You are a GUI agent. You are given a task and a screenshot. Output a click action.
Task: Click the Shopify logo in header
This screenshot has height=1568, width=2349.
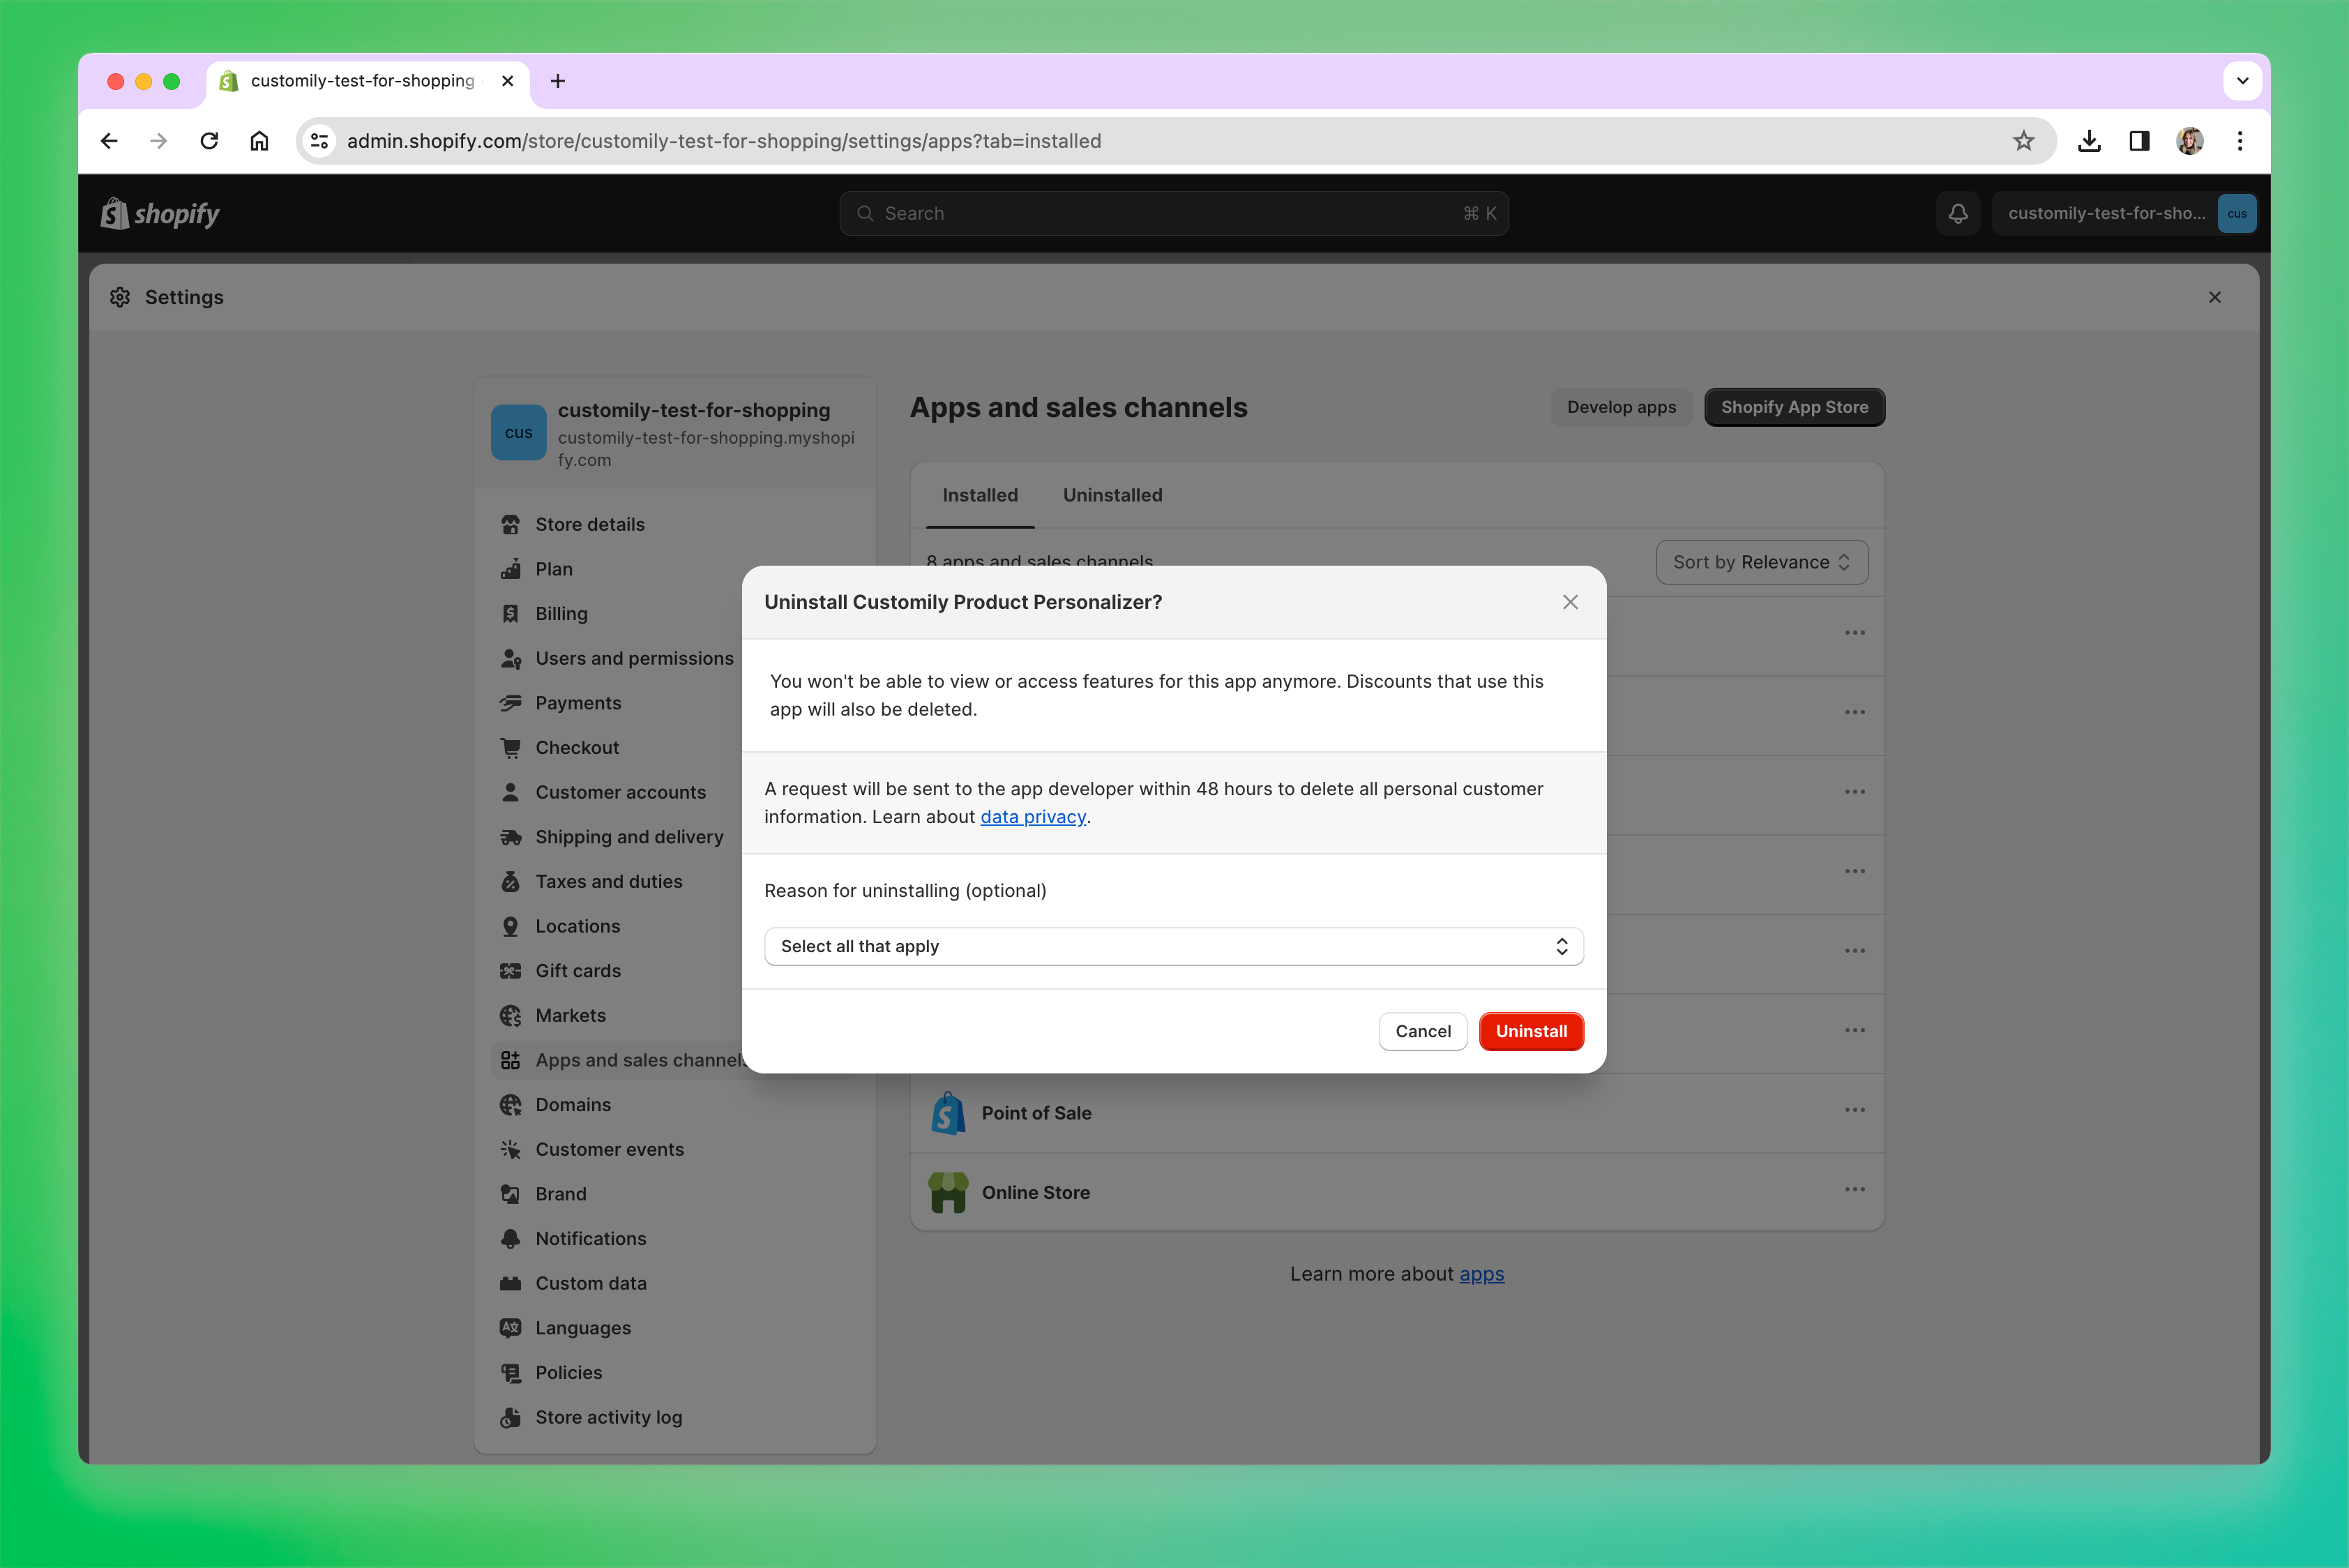click(x=160, y=214)
